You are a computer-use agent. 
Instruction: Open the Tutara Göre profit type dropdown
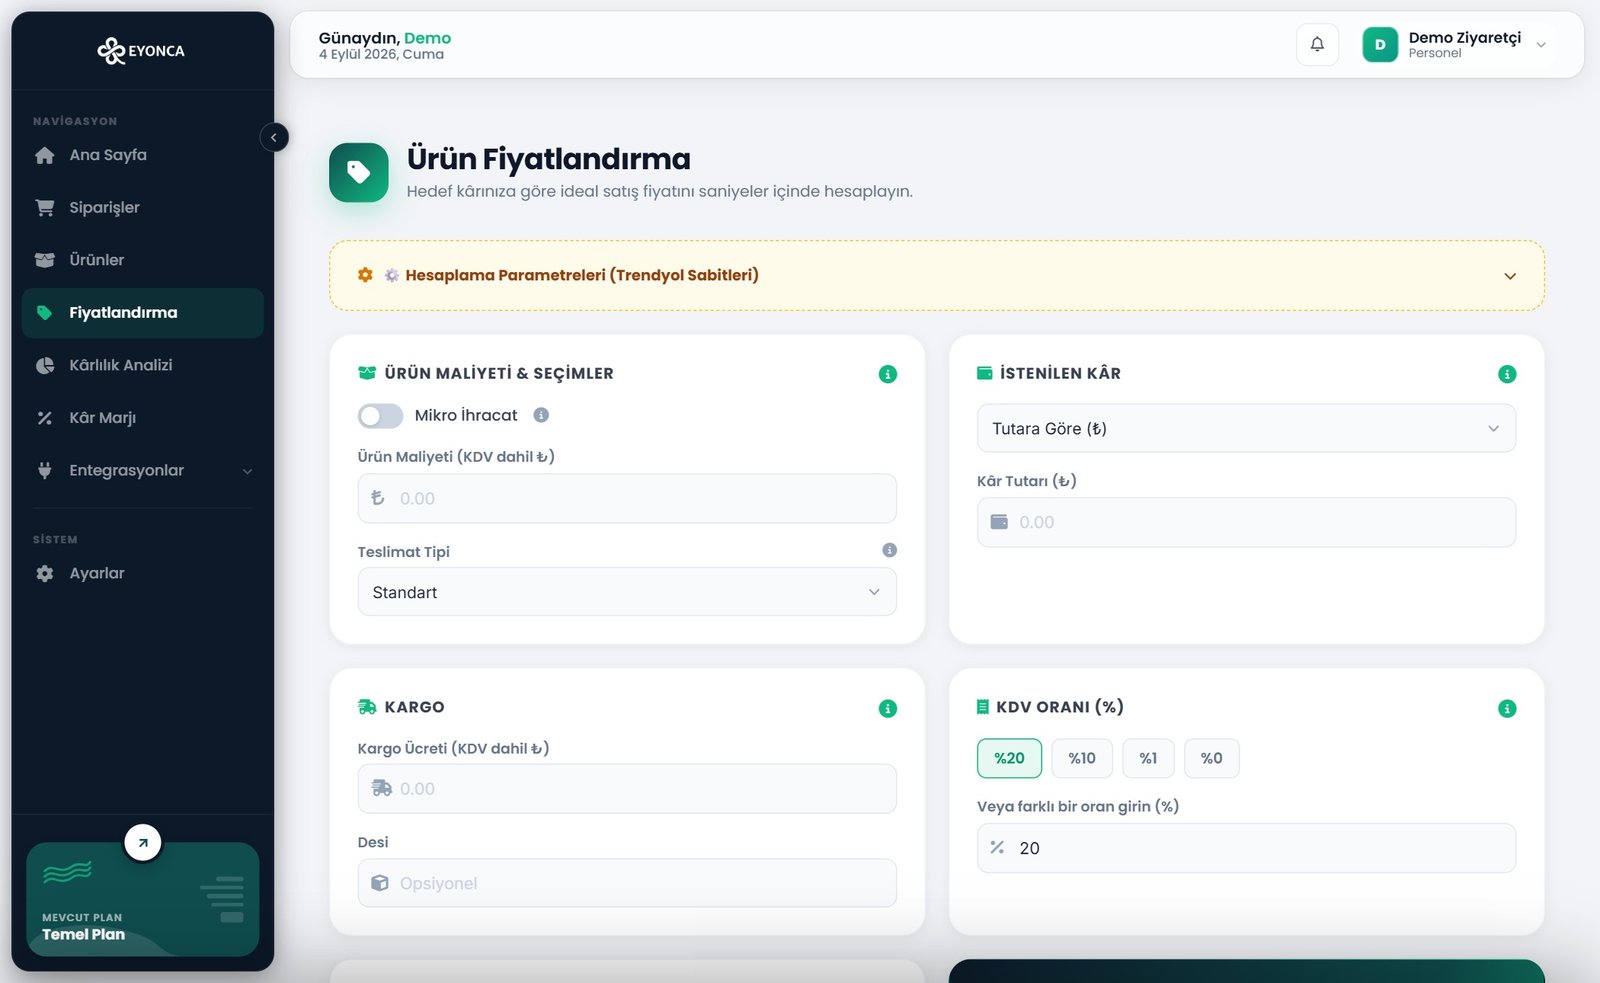(1246, 428)
